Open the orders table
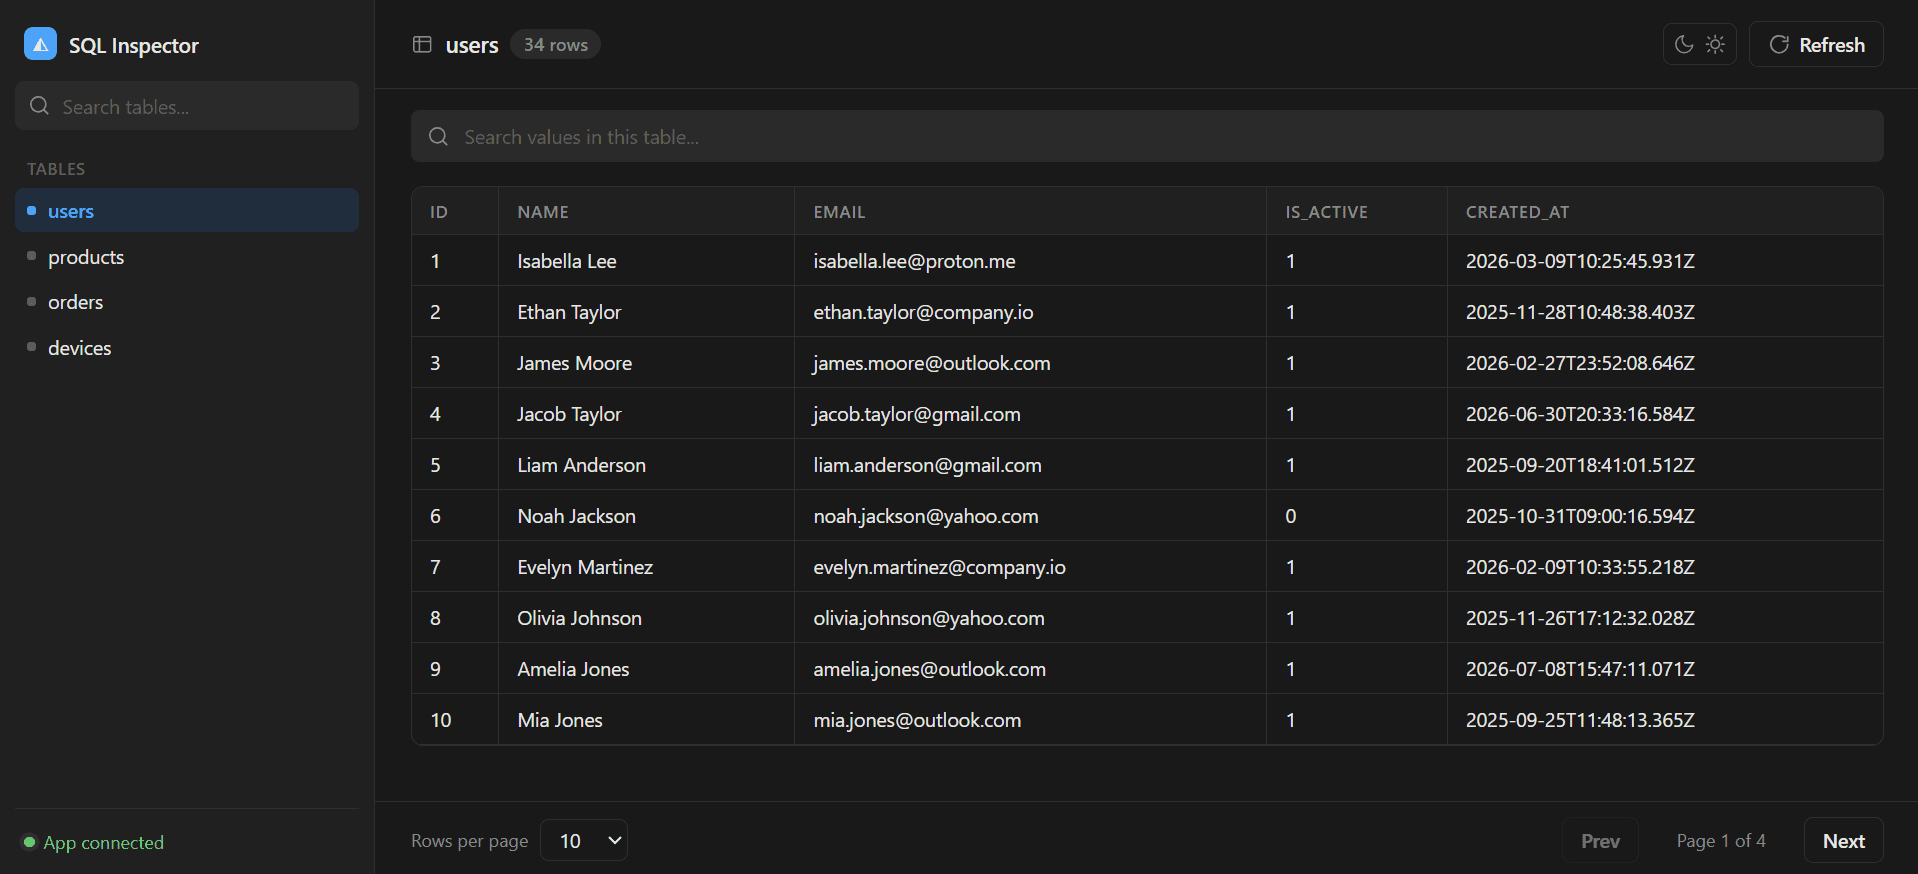The image size is (1918, 874). [187, 302]
